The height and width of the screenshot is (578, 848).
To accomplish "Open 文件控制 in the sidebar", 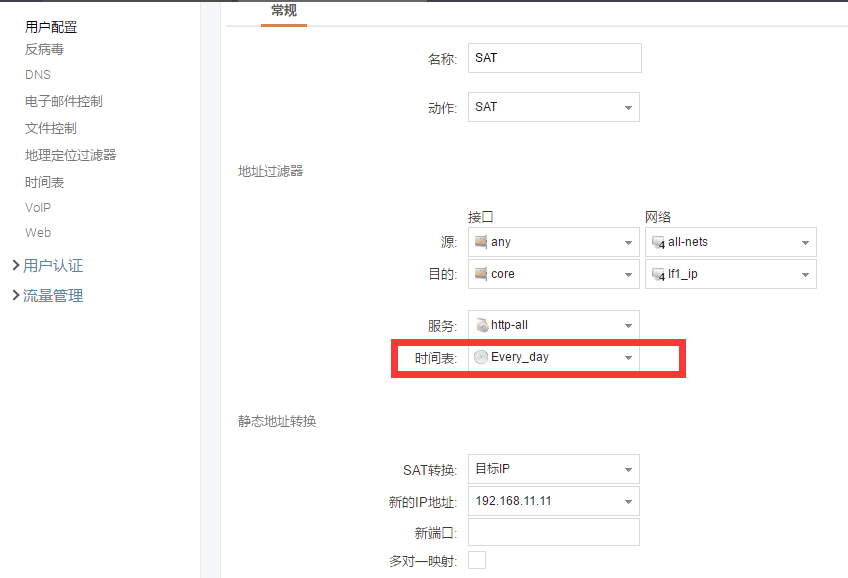I will 50,128.
